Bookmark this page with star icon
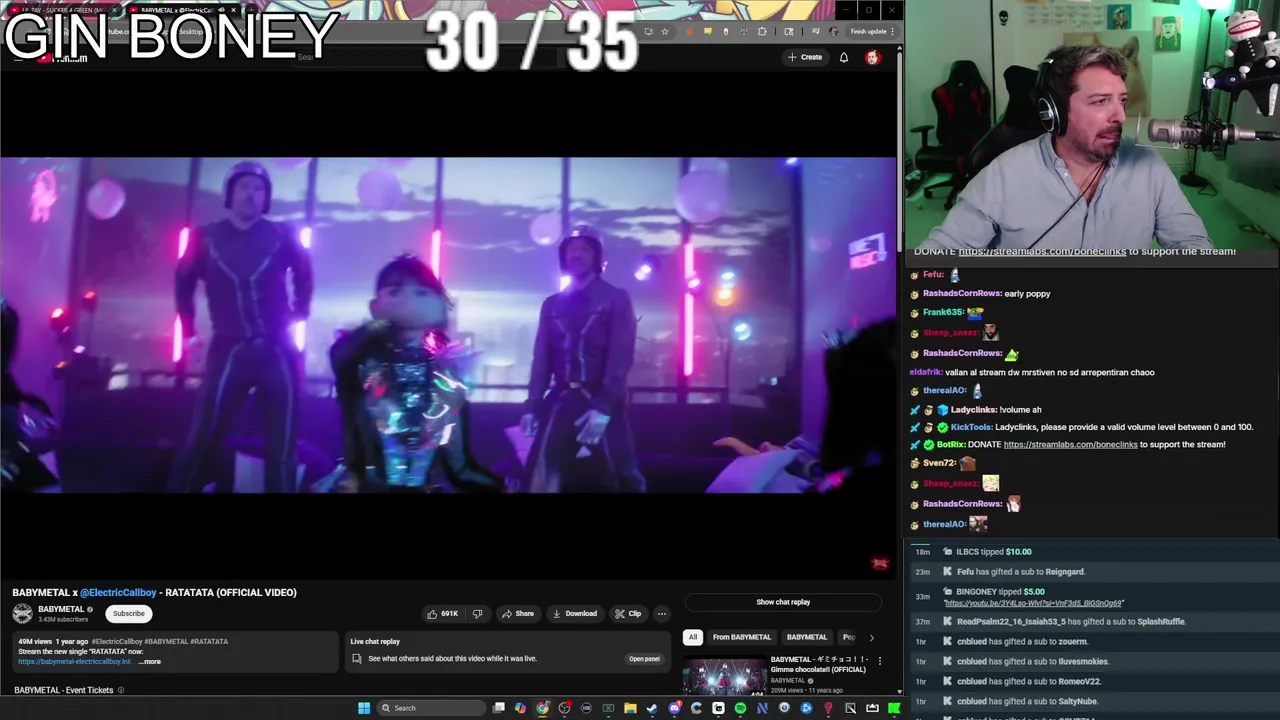Image resolution: width=1280 pixels, height=720 pixels. pos(664,31)
